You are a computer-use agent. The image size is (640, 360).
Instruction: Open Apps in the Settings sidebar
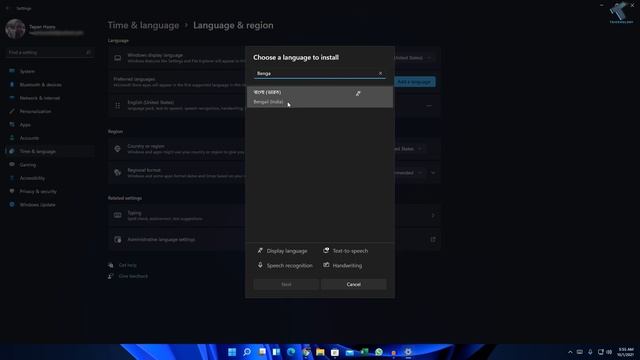(49, 125)
